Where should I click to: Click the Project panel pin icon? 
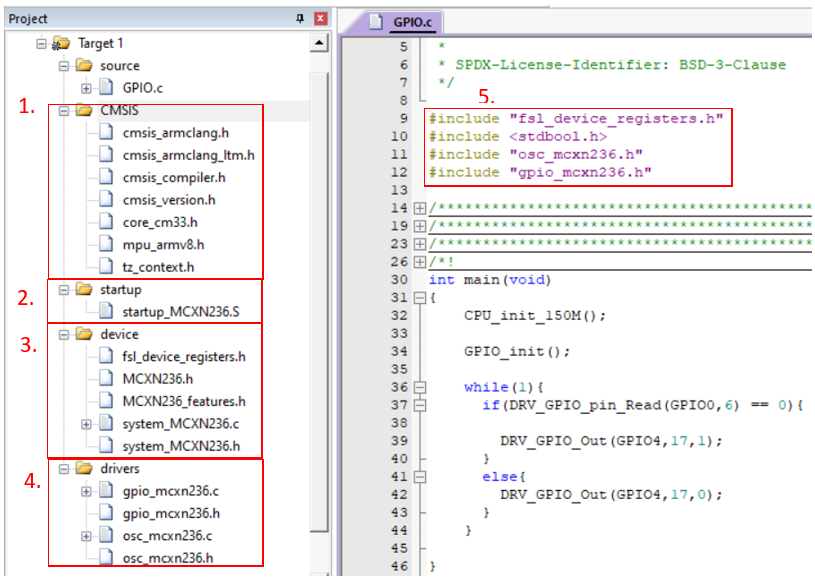300,19
